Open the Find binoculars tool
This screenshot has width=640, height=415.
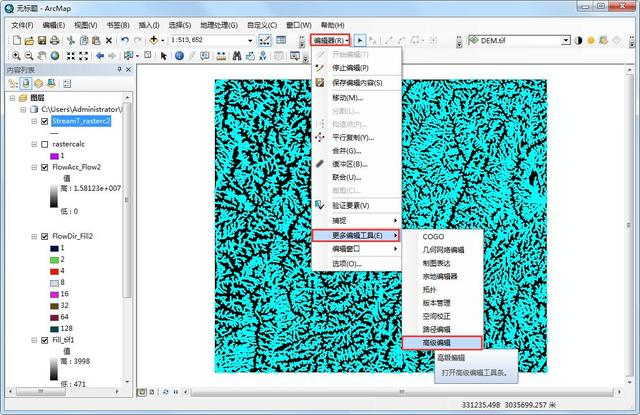237,56
